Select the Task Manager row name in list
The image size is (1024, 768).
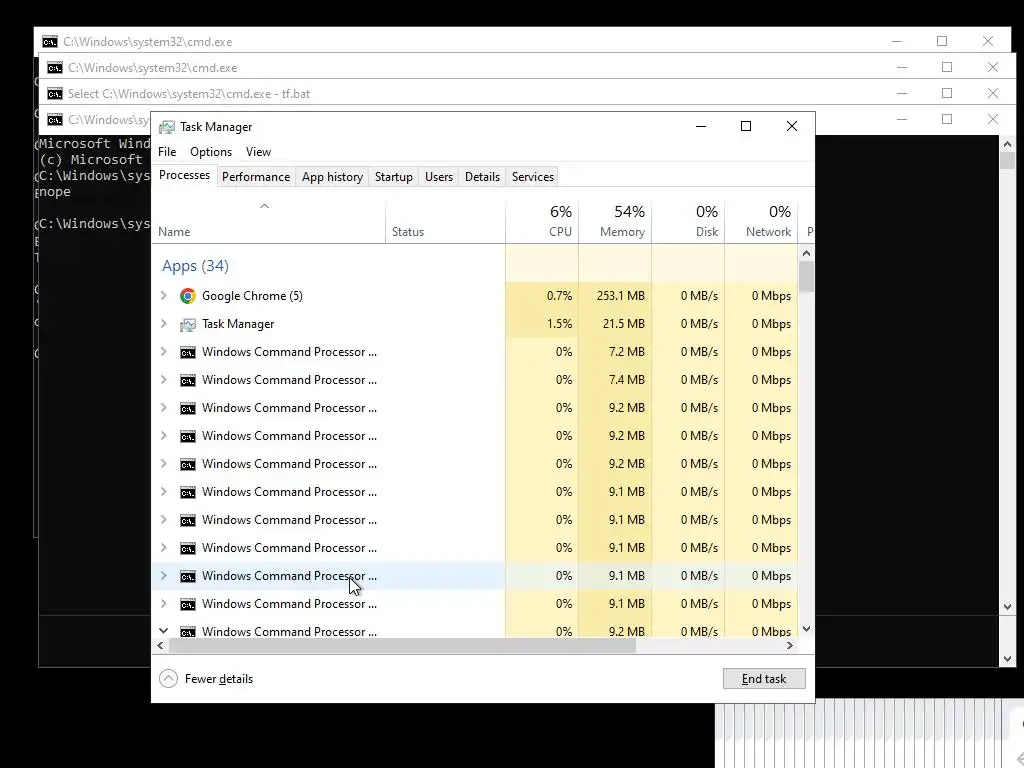(238, 324)
